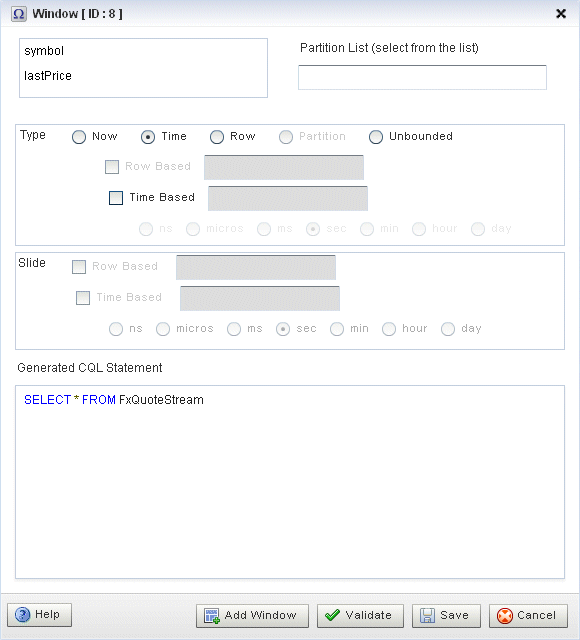Click in the Generated CQL Statement area
This screenshot has width=580, height=640.
tap(290, 482)
